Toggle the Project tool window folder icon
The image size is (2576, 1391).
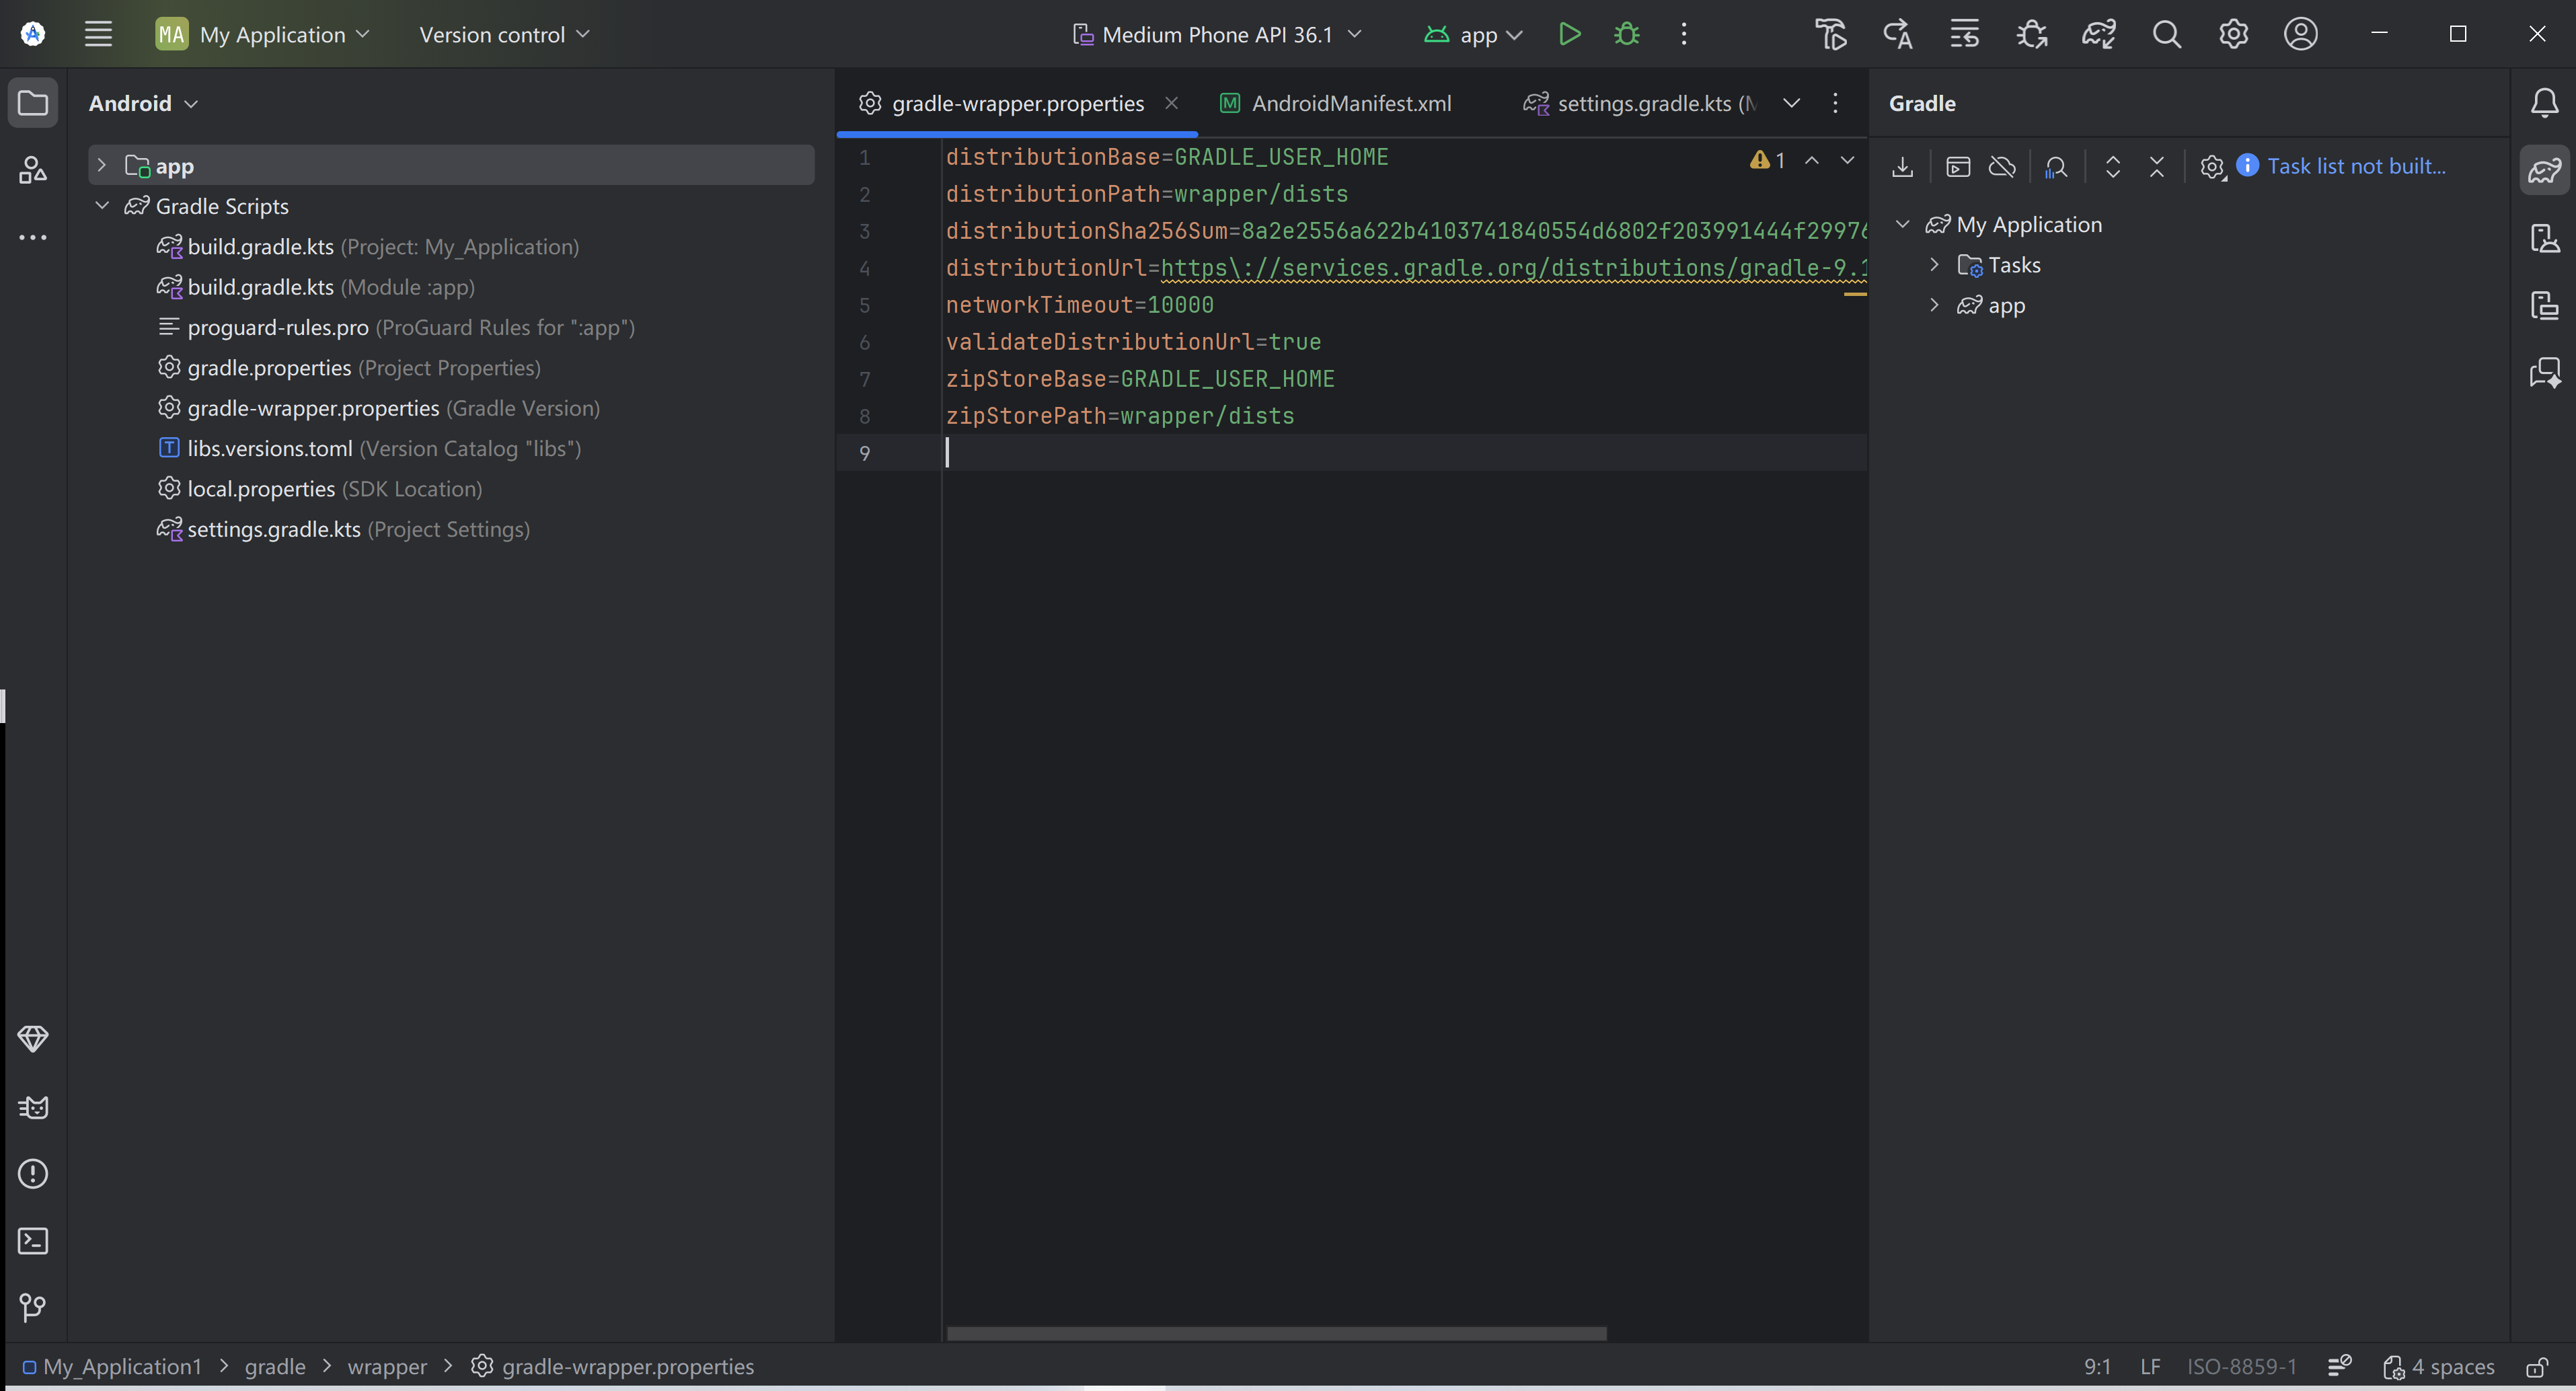[x=33, y=102]
